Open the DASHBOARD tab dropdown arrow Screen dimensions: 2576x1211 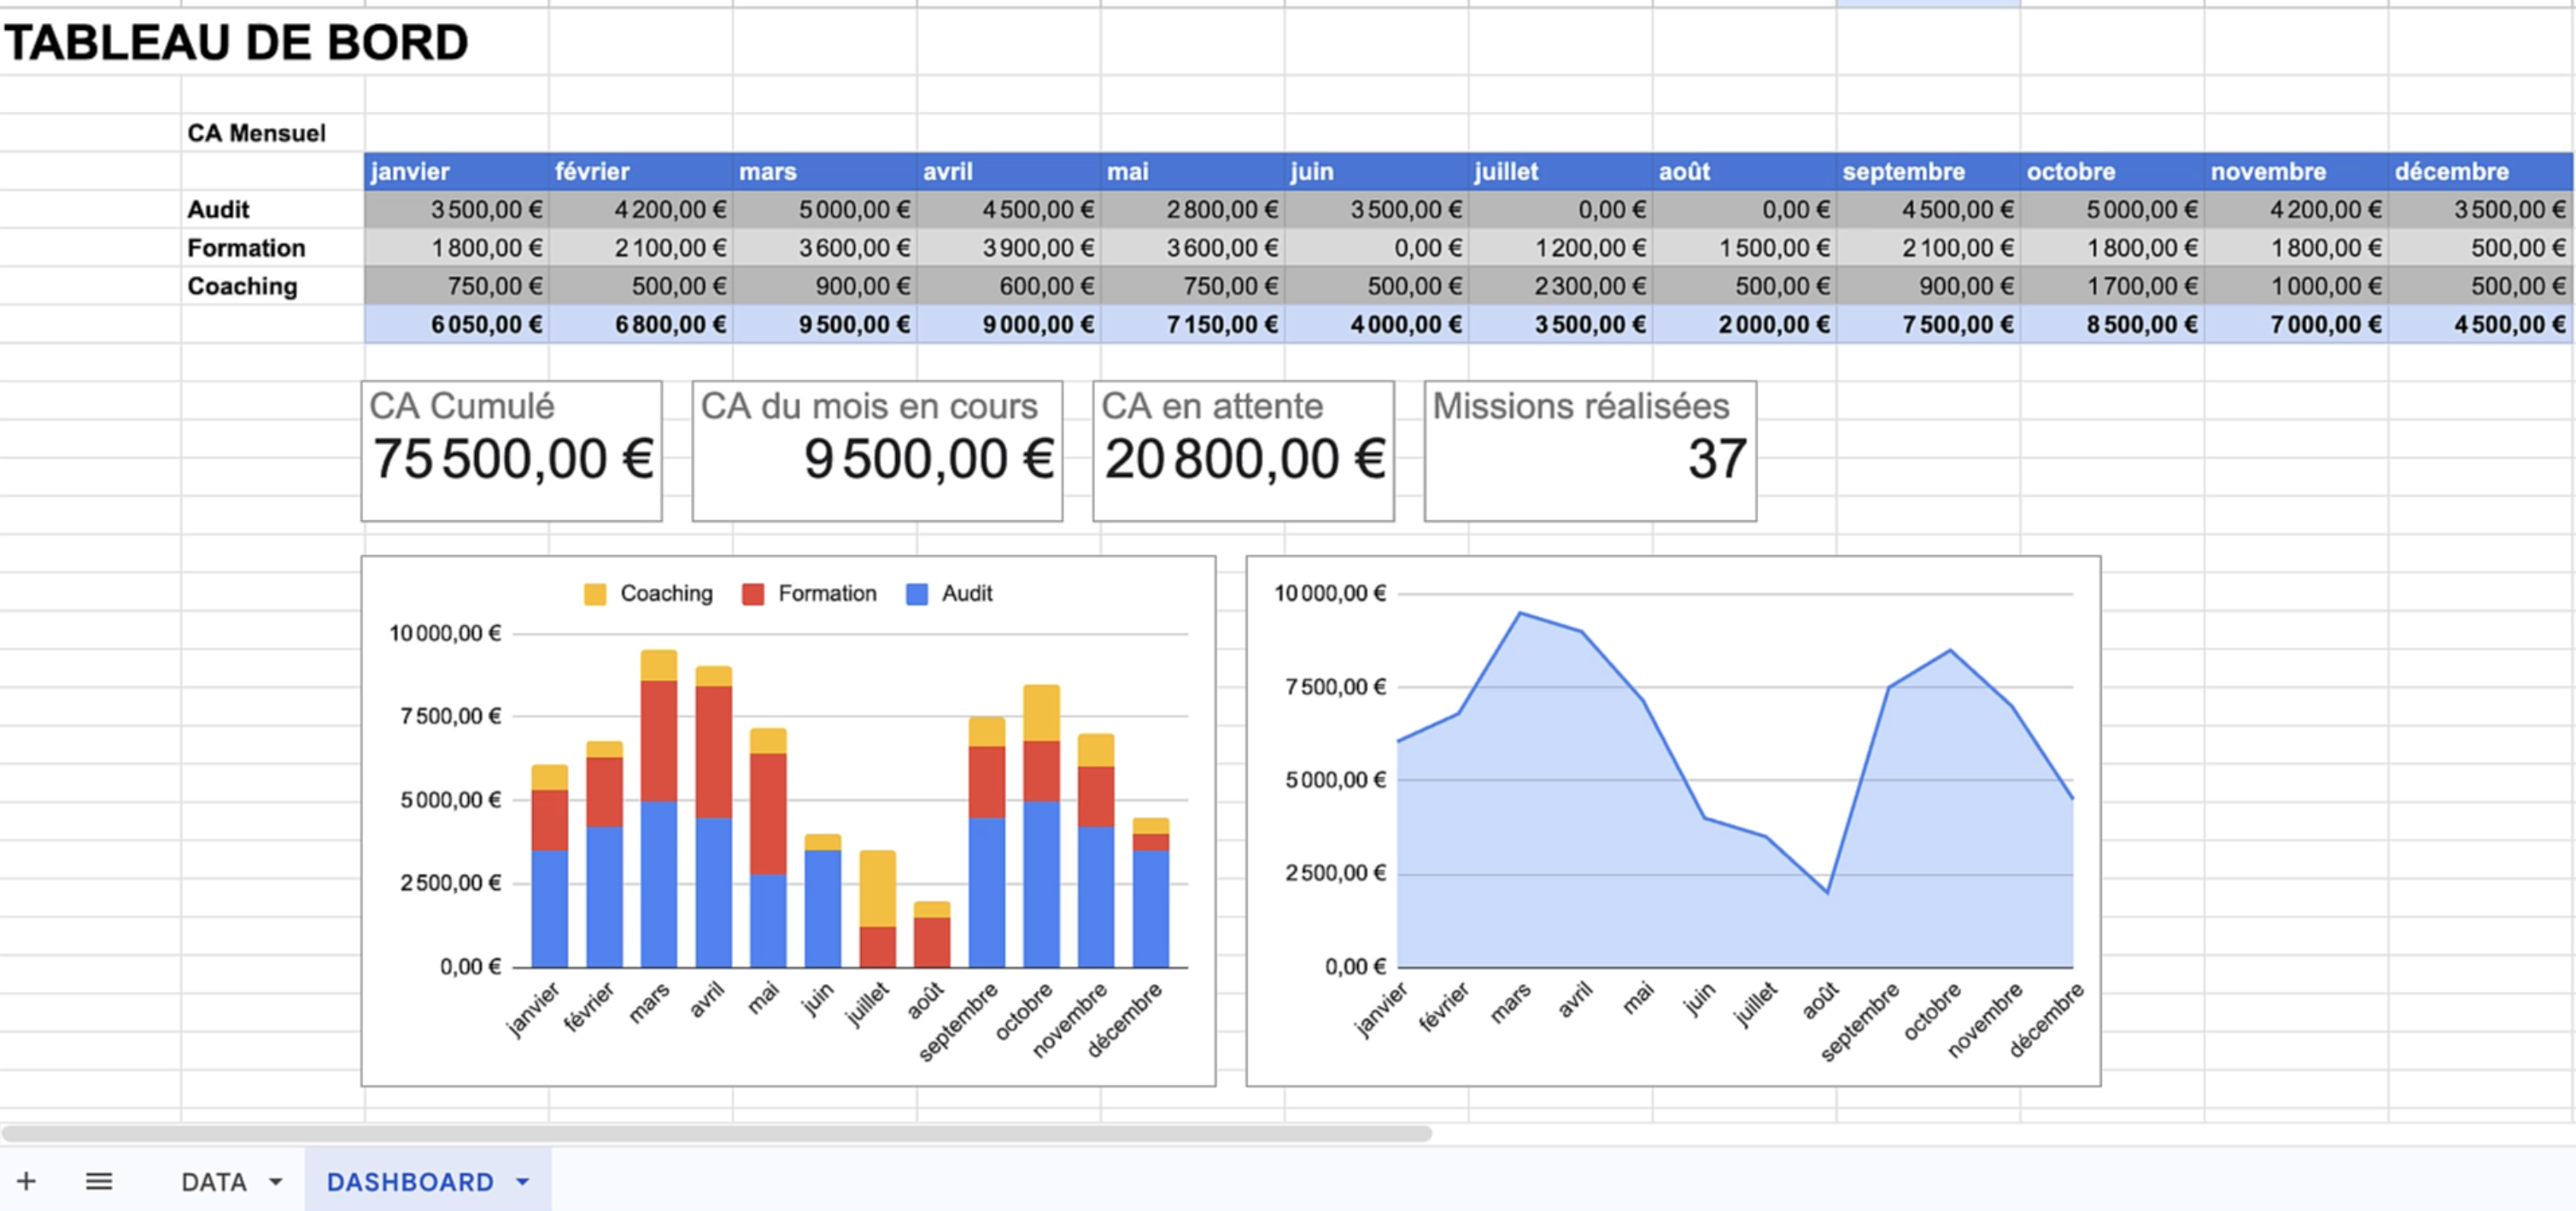point(523,1182)
